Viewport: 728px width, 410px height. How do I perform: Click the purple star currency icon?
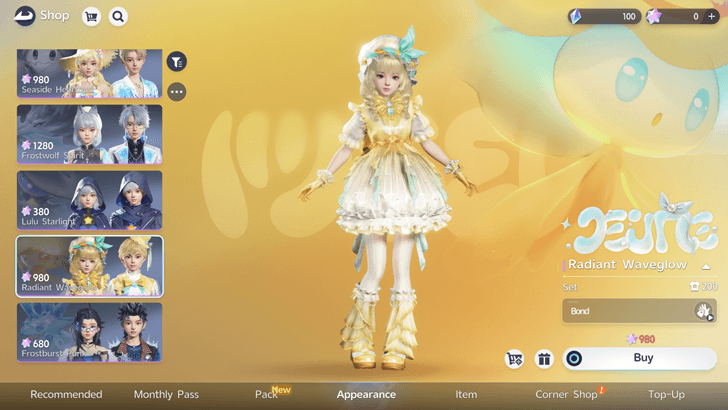pyautogui.click(x=654, y=16)
